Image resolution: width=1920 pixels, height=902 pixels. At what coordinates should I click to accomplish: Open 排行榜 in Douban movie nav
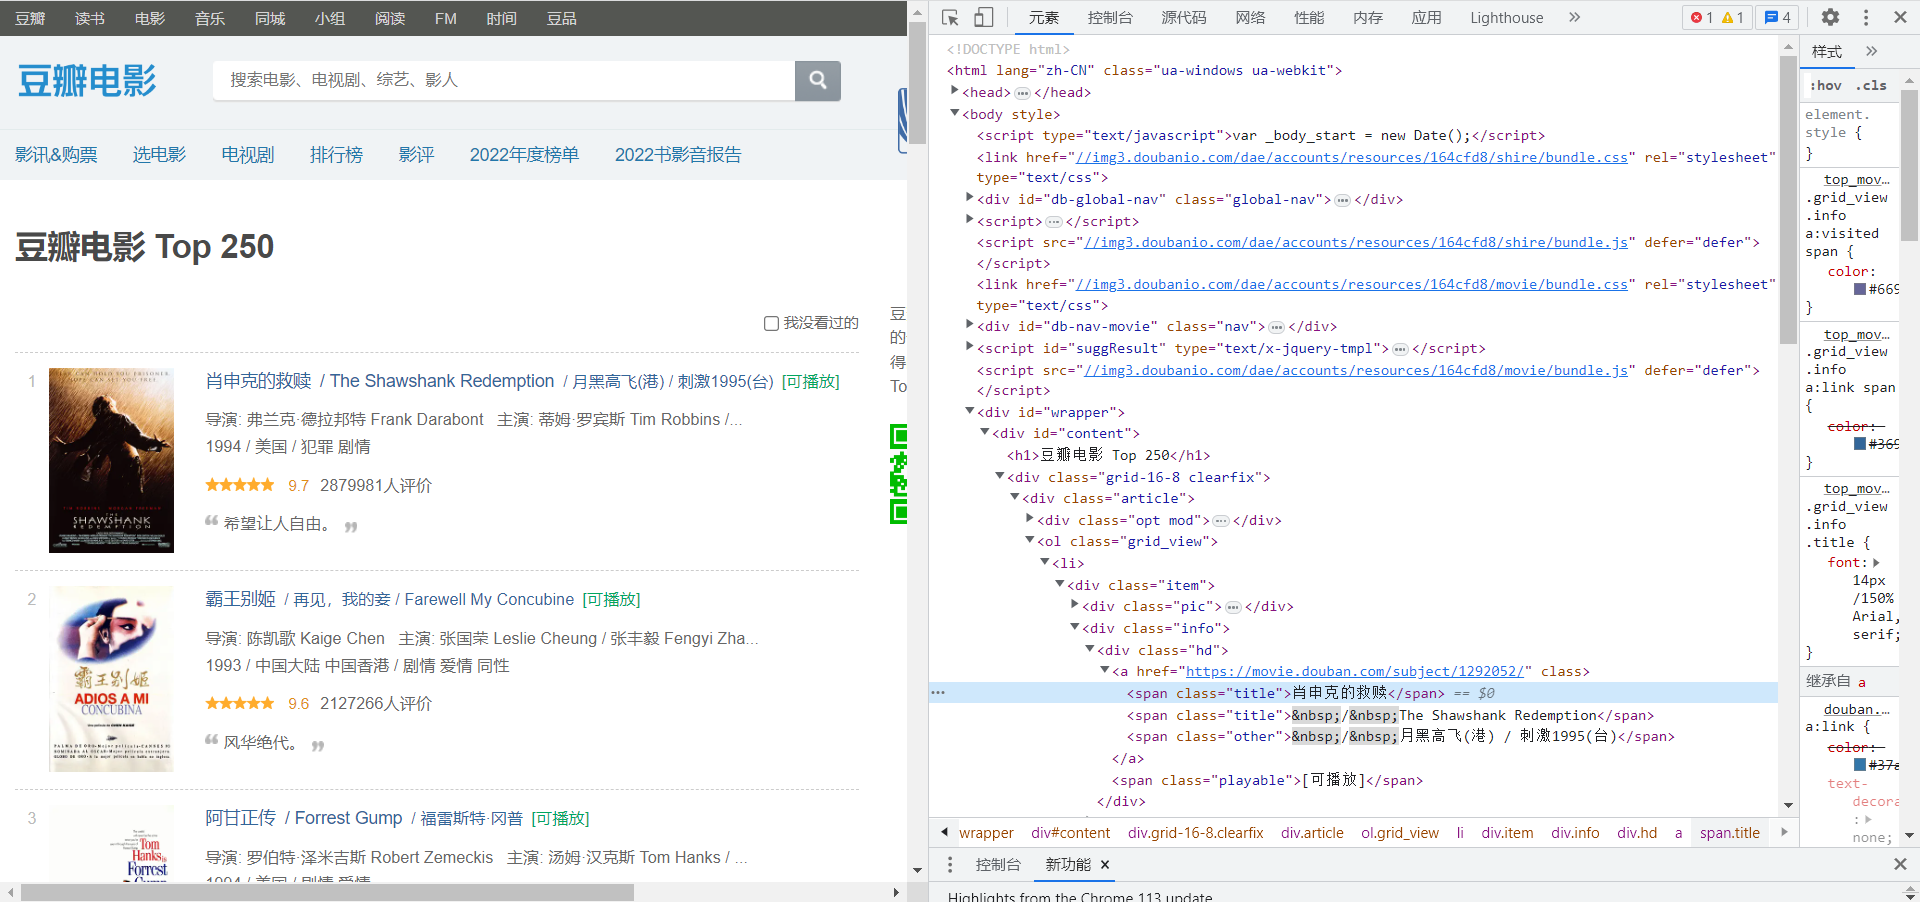[336, 155]
